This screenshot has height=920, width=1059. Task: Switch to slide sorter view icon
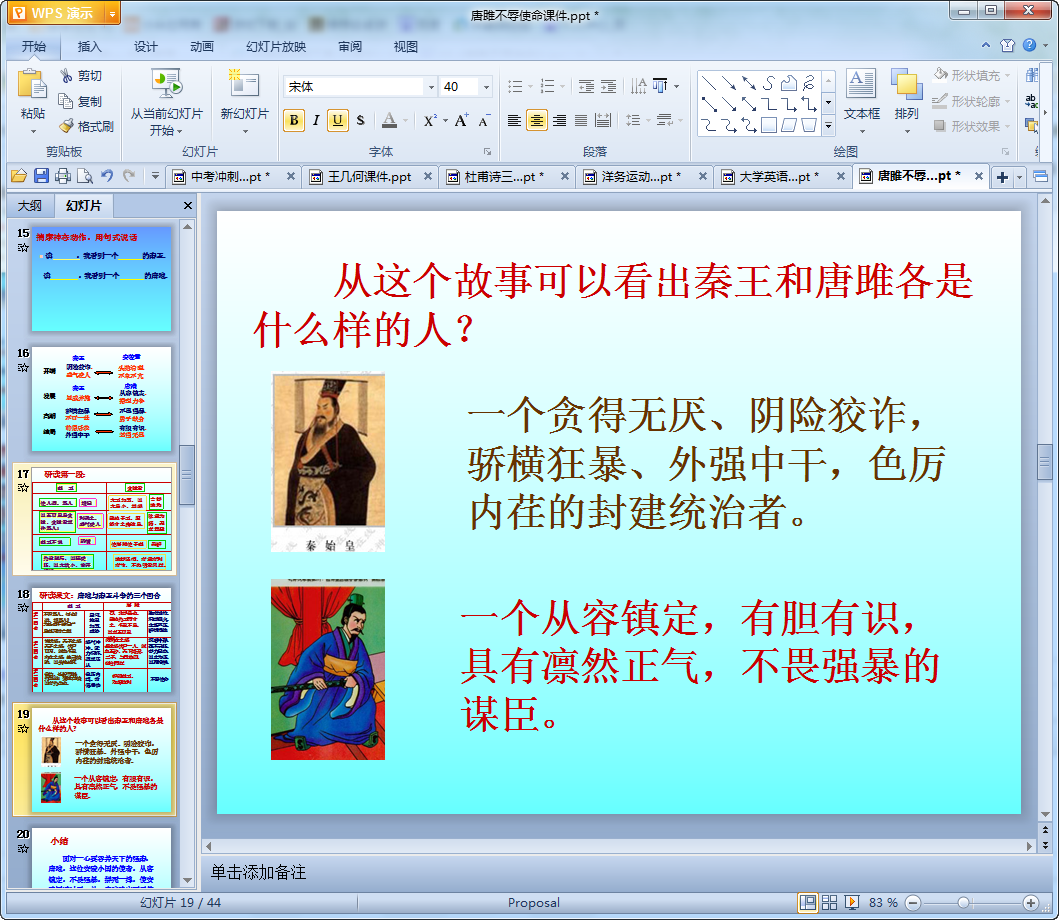coord(829,902)
